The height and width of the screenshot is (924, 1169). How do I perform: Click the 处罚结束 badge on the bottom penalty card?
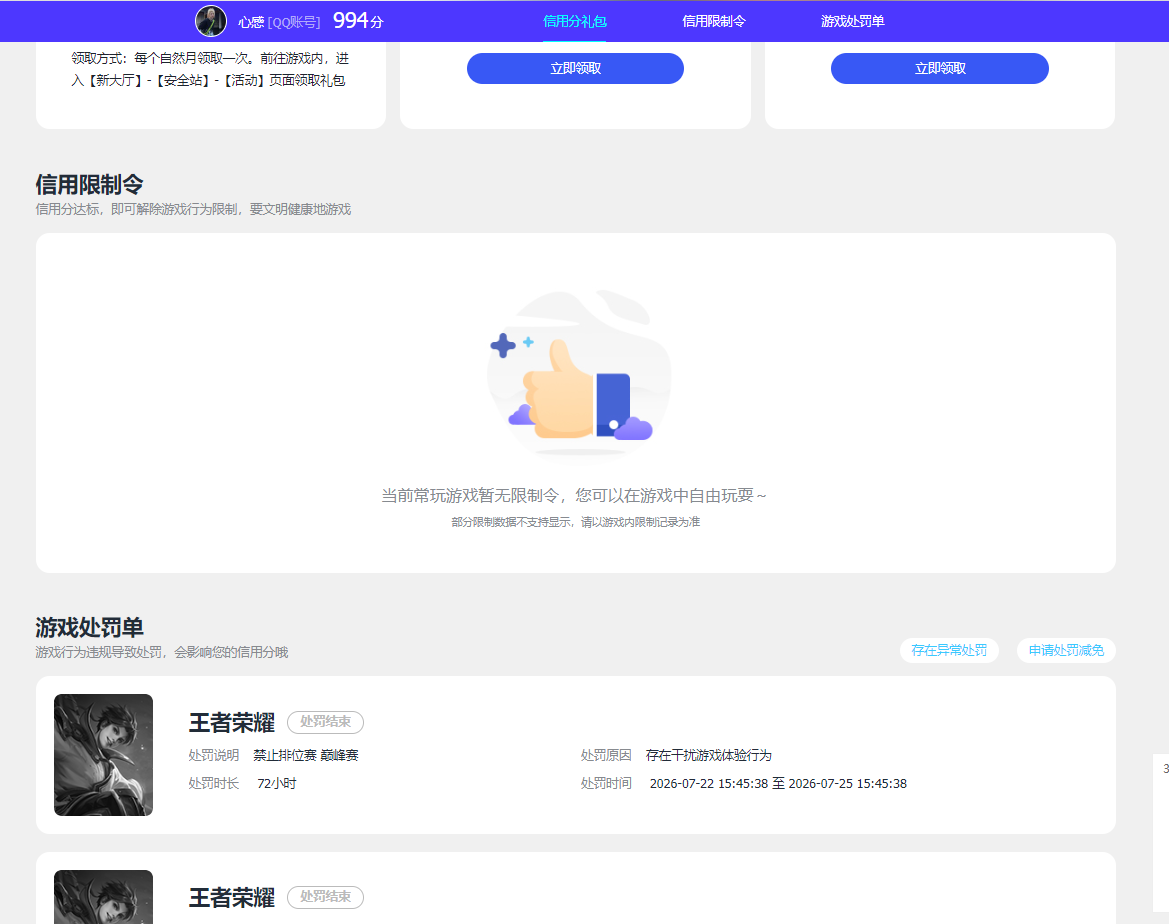coord(325,897)
